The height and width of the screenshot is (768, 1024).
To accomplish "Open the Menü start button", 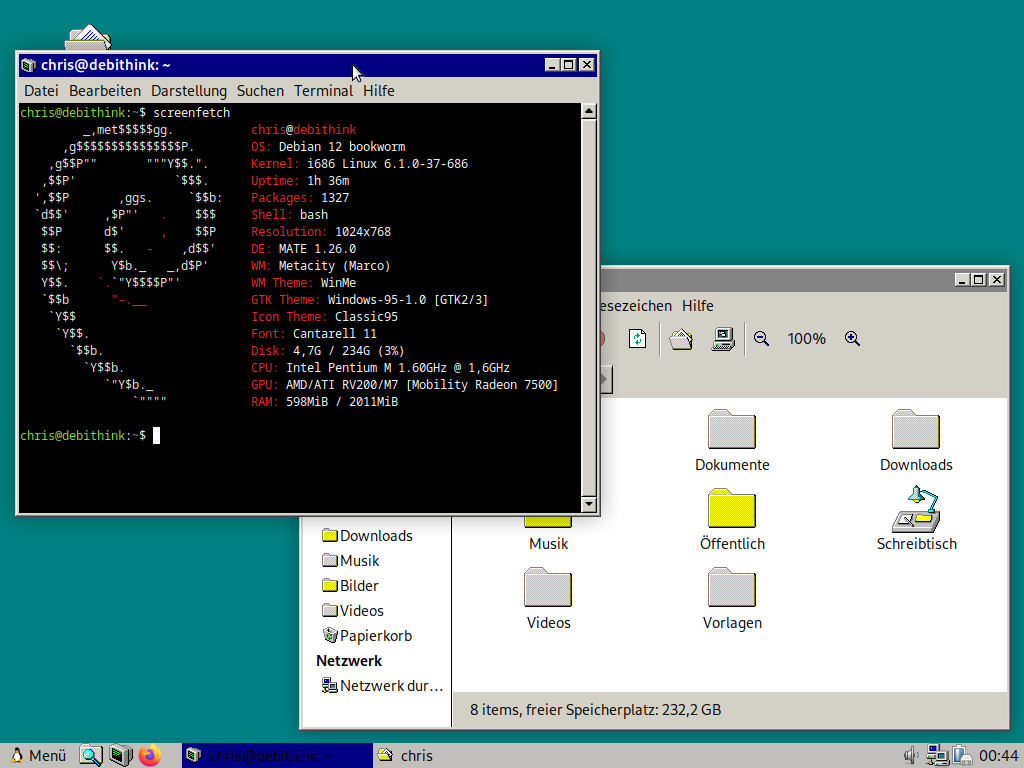I will pyautogui.click(x=39, y=756).
